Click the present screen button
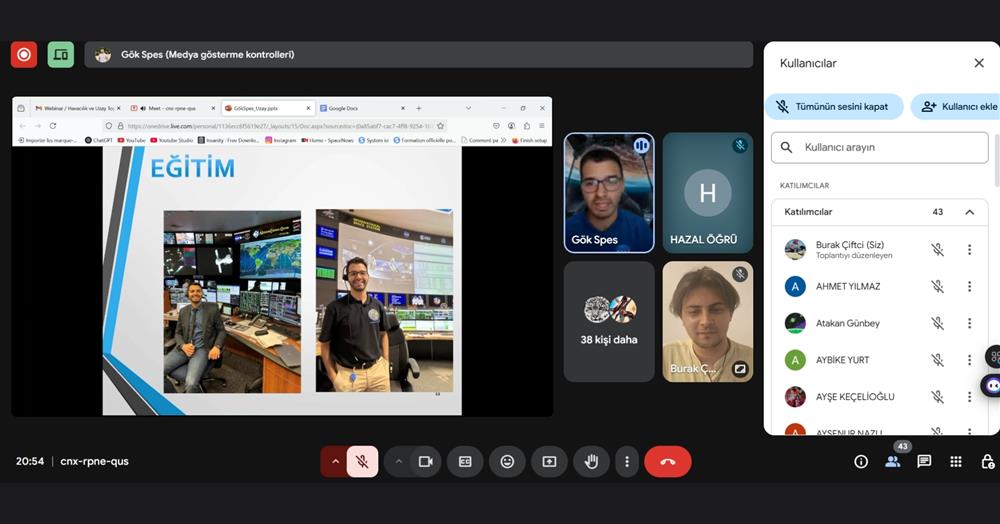 pyautogui.click(x=549, y=462)
